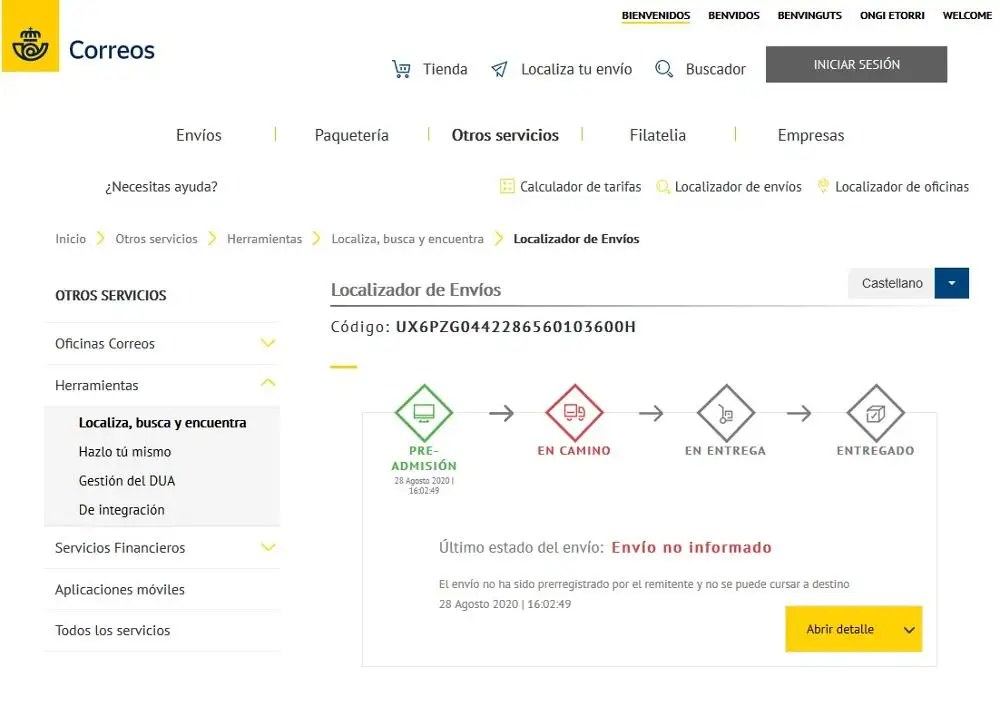
Task: Go to Herramientas breadcrumb
Action: point(265,239)
